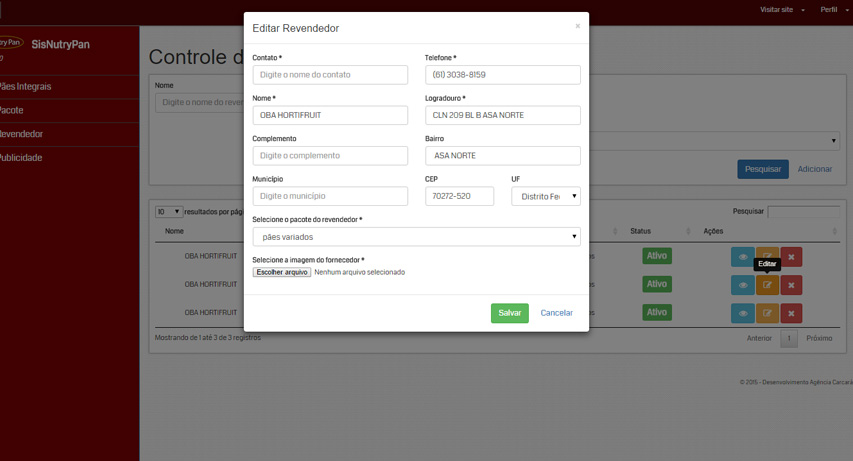The image size is (853, 461).
Task: Open Pacote in the sidebar
Action: click(x=70, y=110)
